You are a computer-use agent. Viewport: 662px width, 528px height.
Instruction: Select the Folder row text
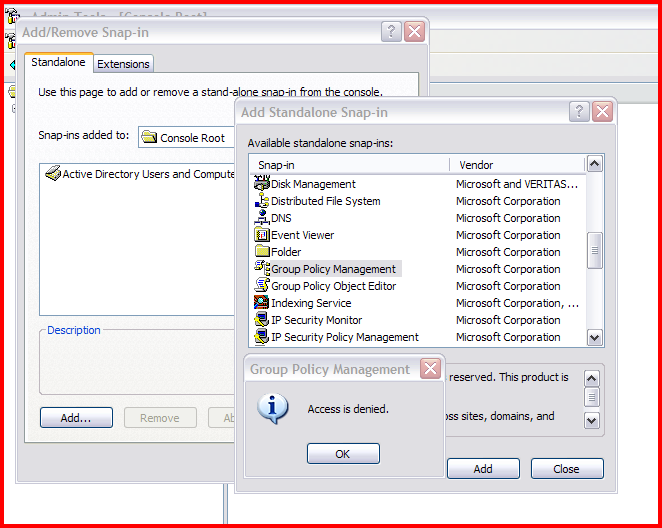click(x=286, y=252)
